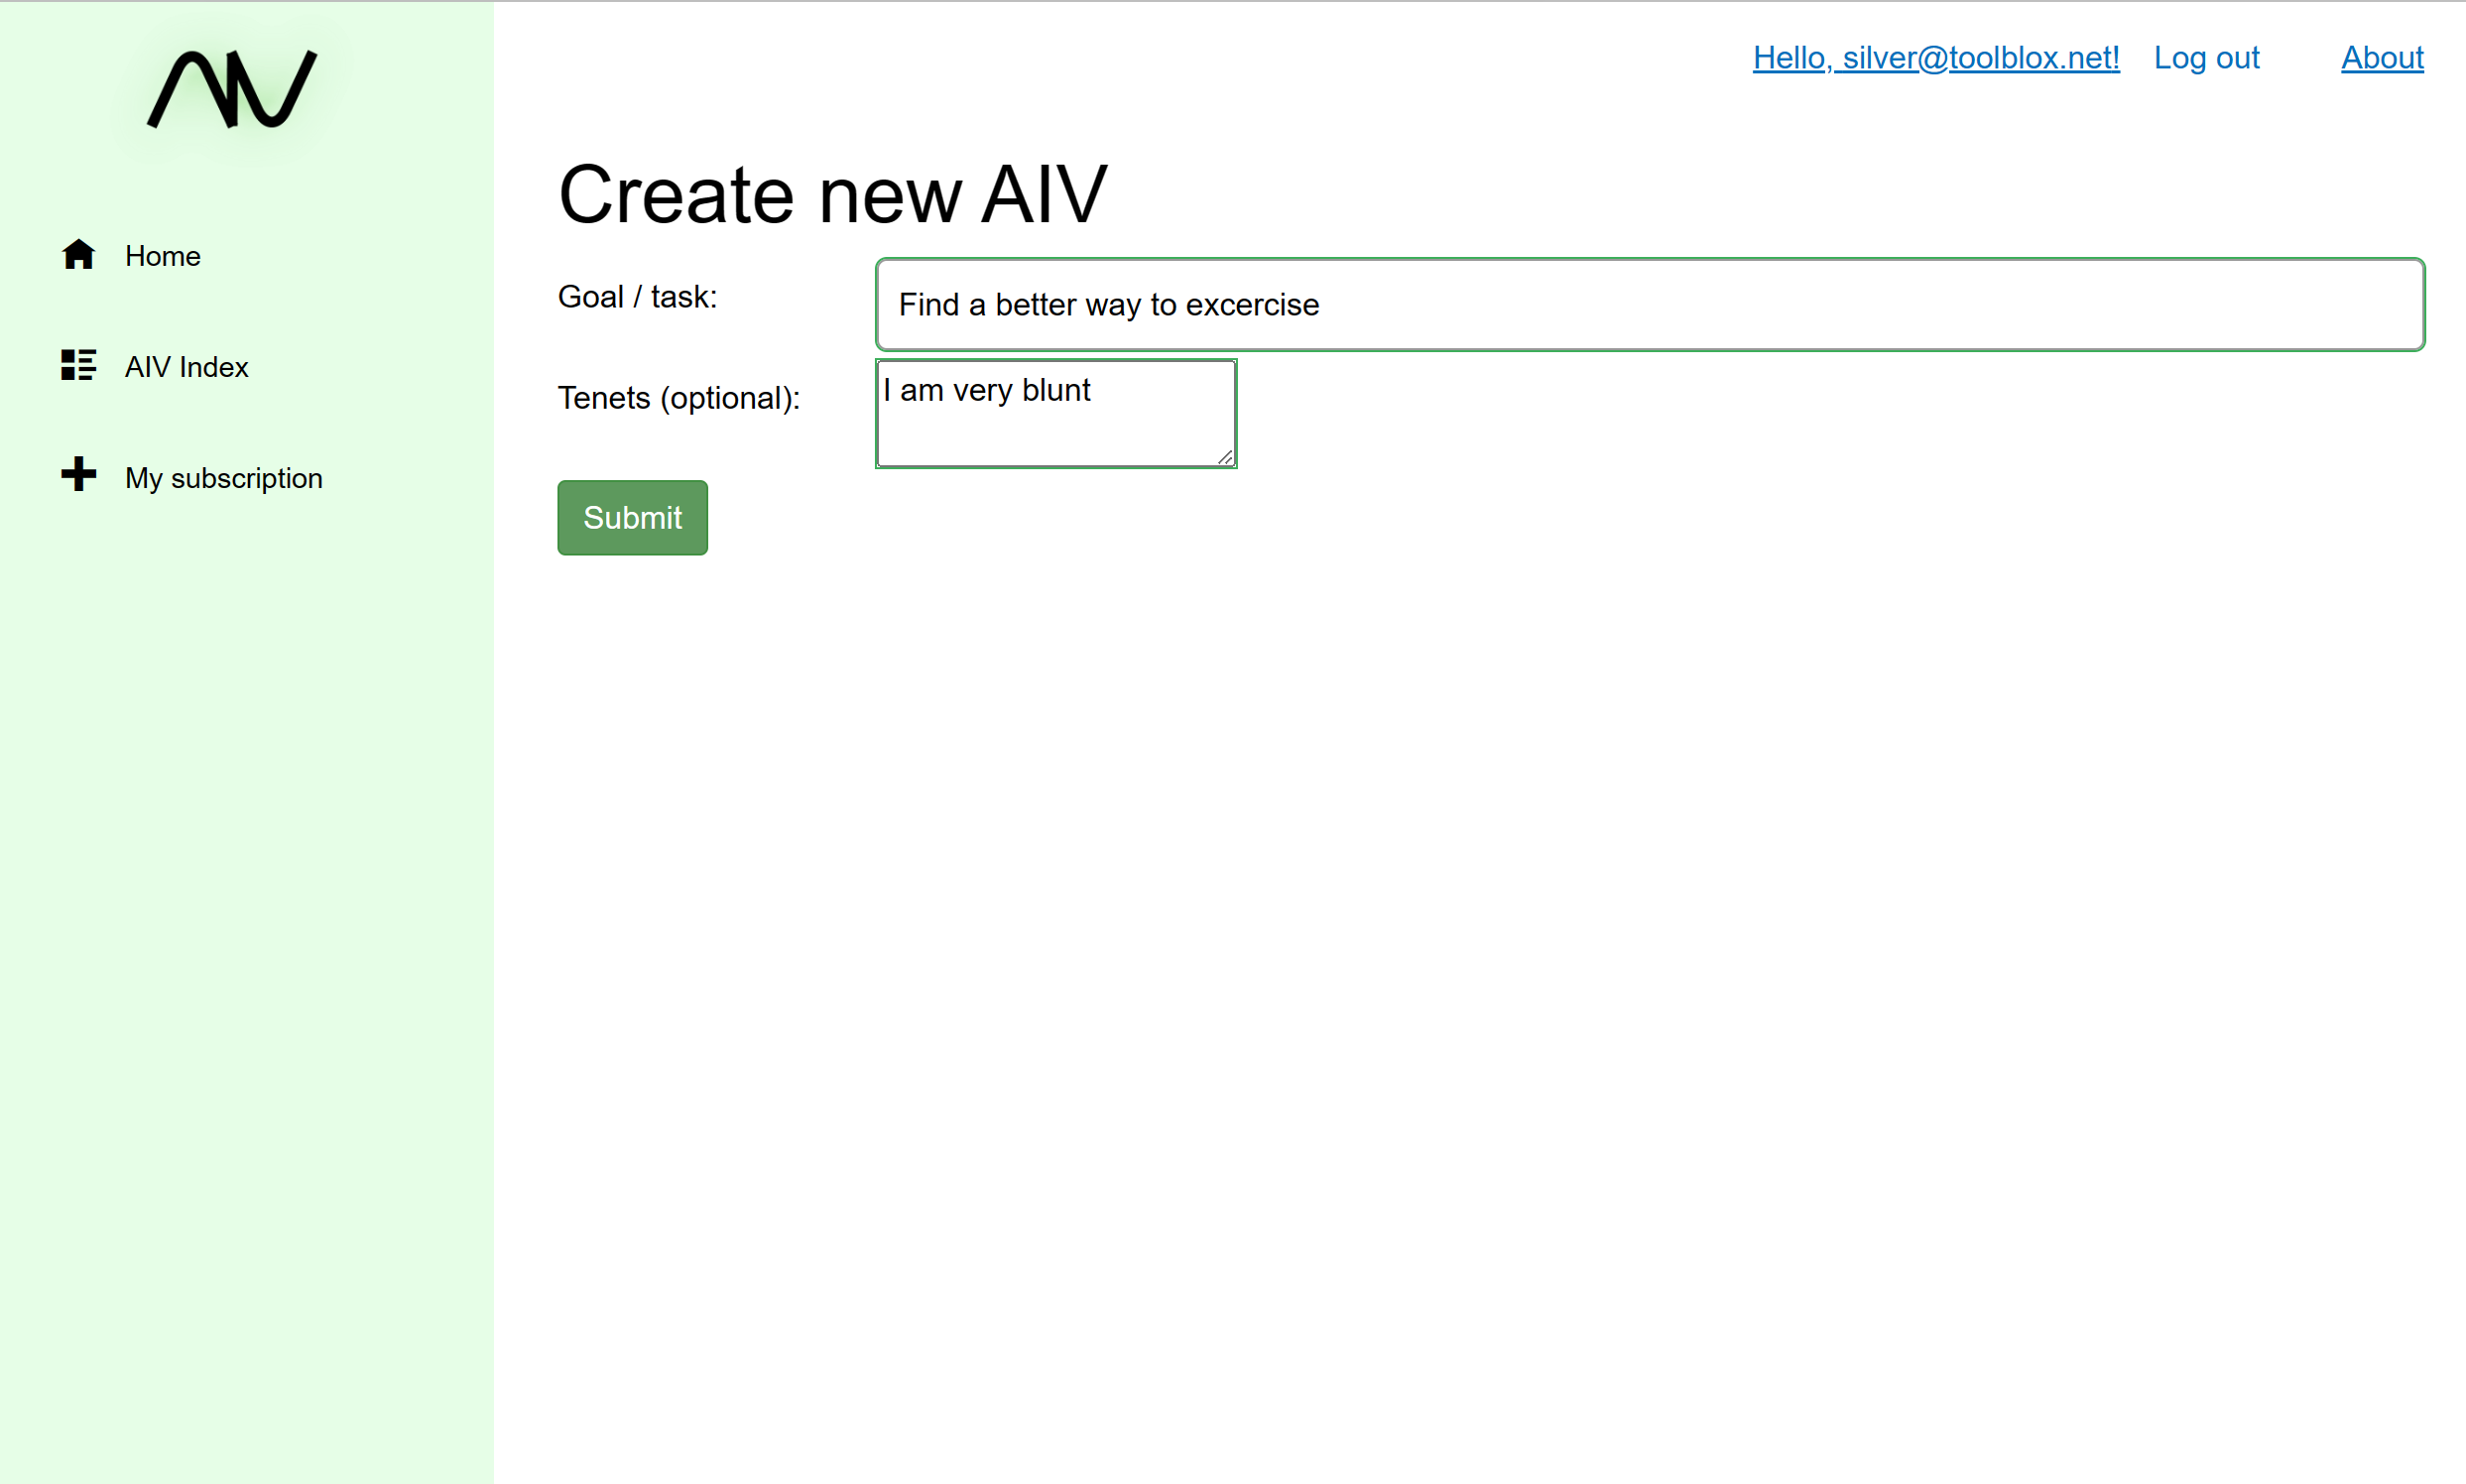Go to AIV Index page
Screen dimensions: 2466x1484
click(x=186, y=367)
